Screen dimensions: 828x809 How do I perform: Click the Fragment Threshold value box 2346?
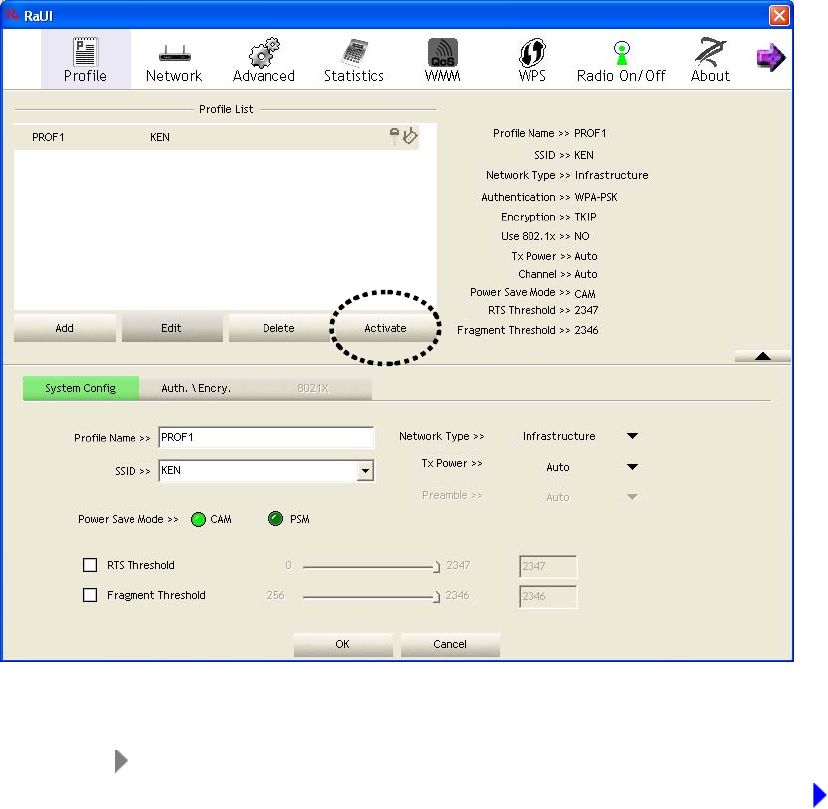click(548, 597)
